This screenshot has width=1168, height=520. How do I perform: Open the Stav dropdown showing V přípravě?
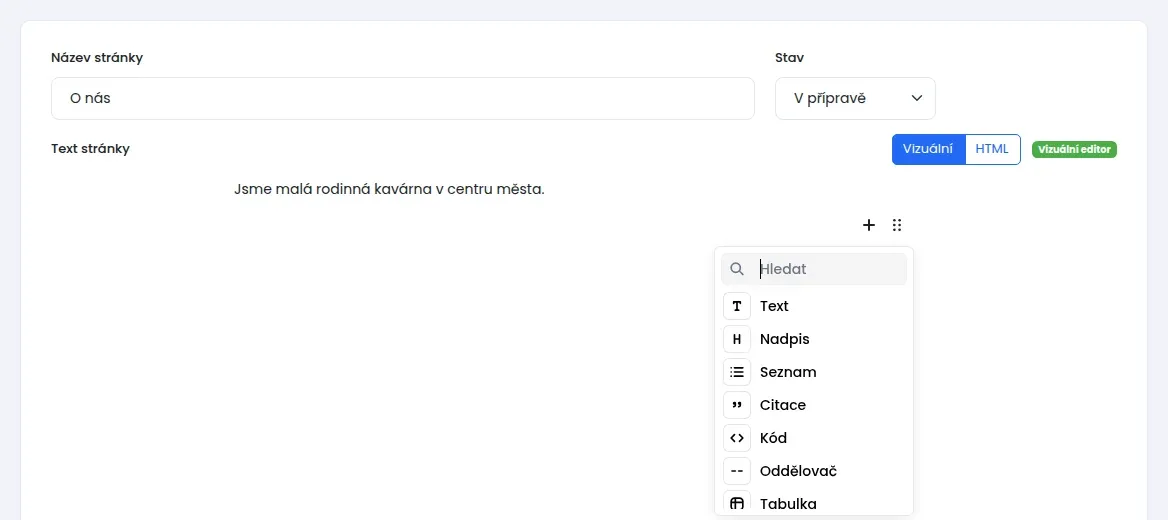coord(855,98)
